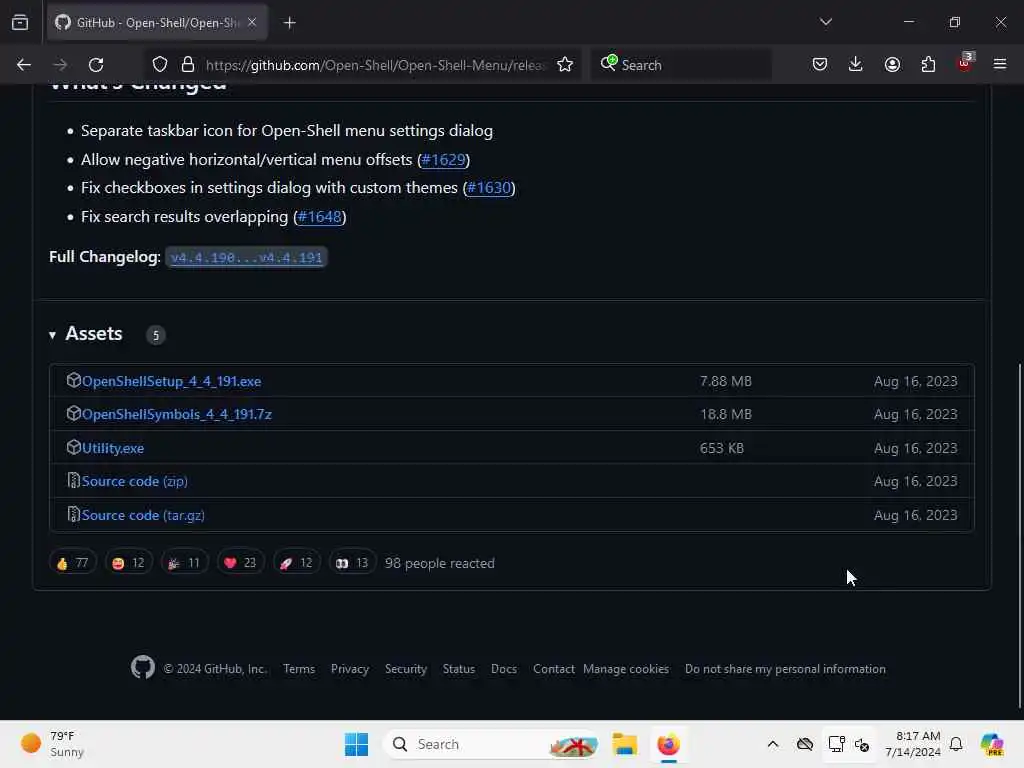Go back to the previous page
The width and height of the screenshot is (1024, 768).
pyautogui.click(x=24, y=65)
